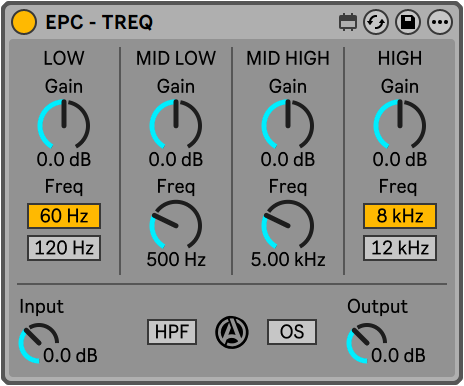Click the Output label
This screenshot has height=386, width=464.
click(x=377, y=306)
